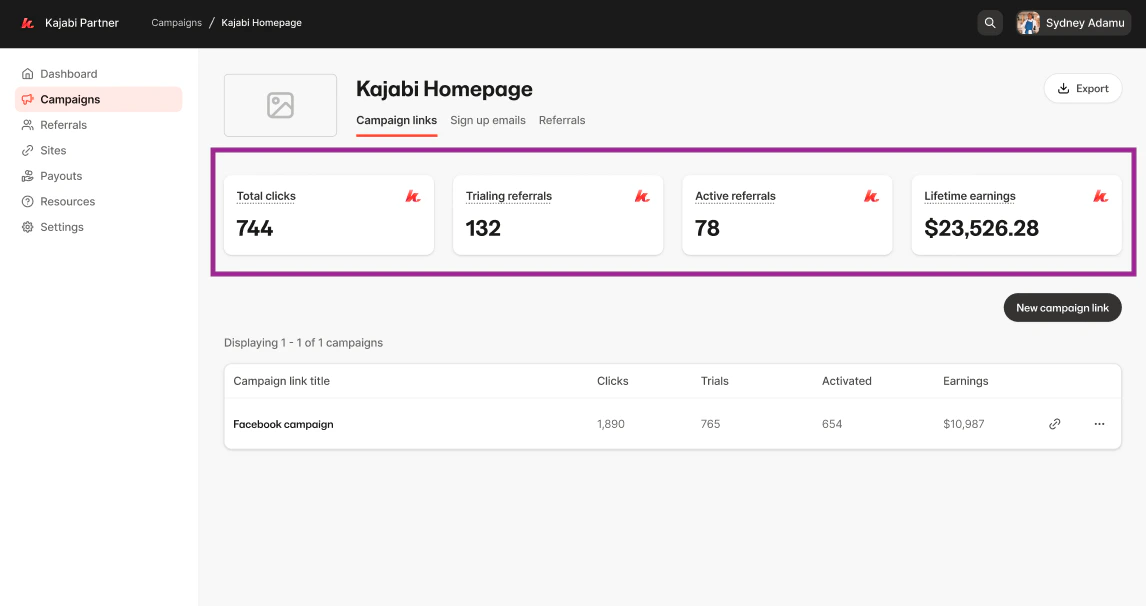
Task: Click the Clicks column header
Action: pyautogui.click(x=612, y=381)
